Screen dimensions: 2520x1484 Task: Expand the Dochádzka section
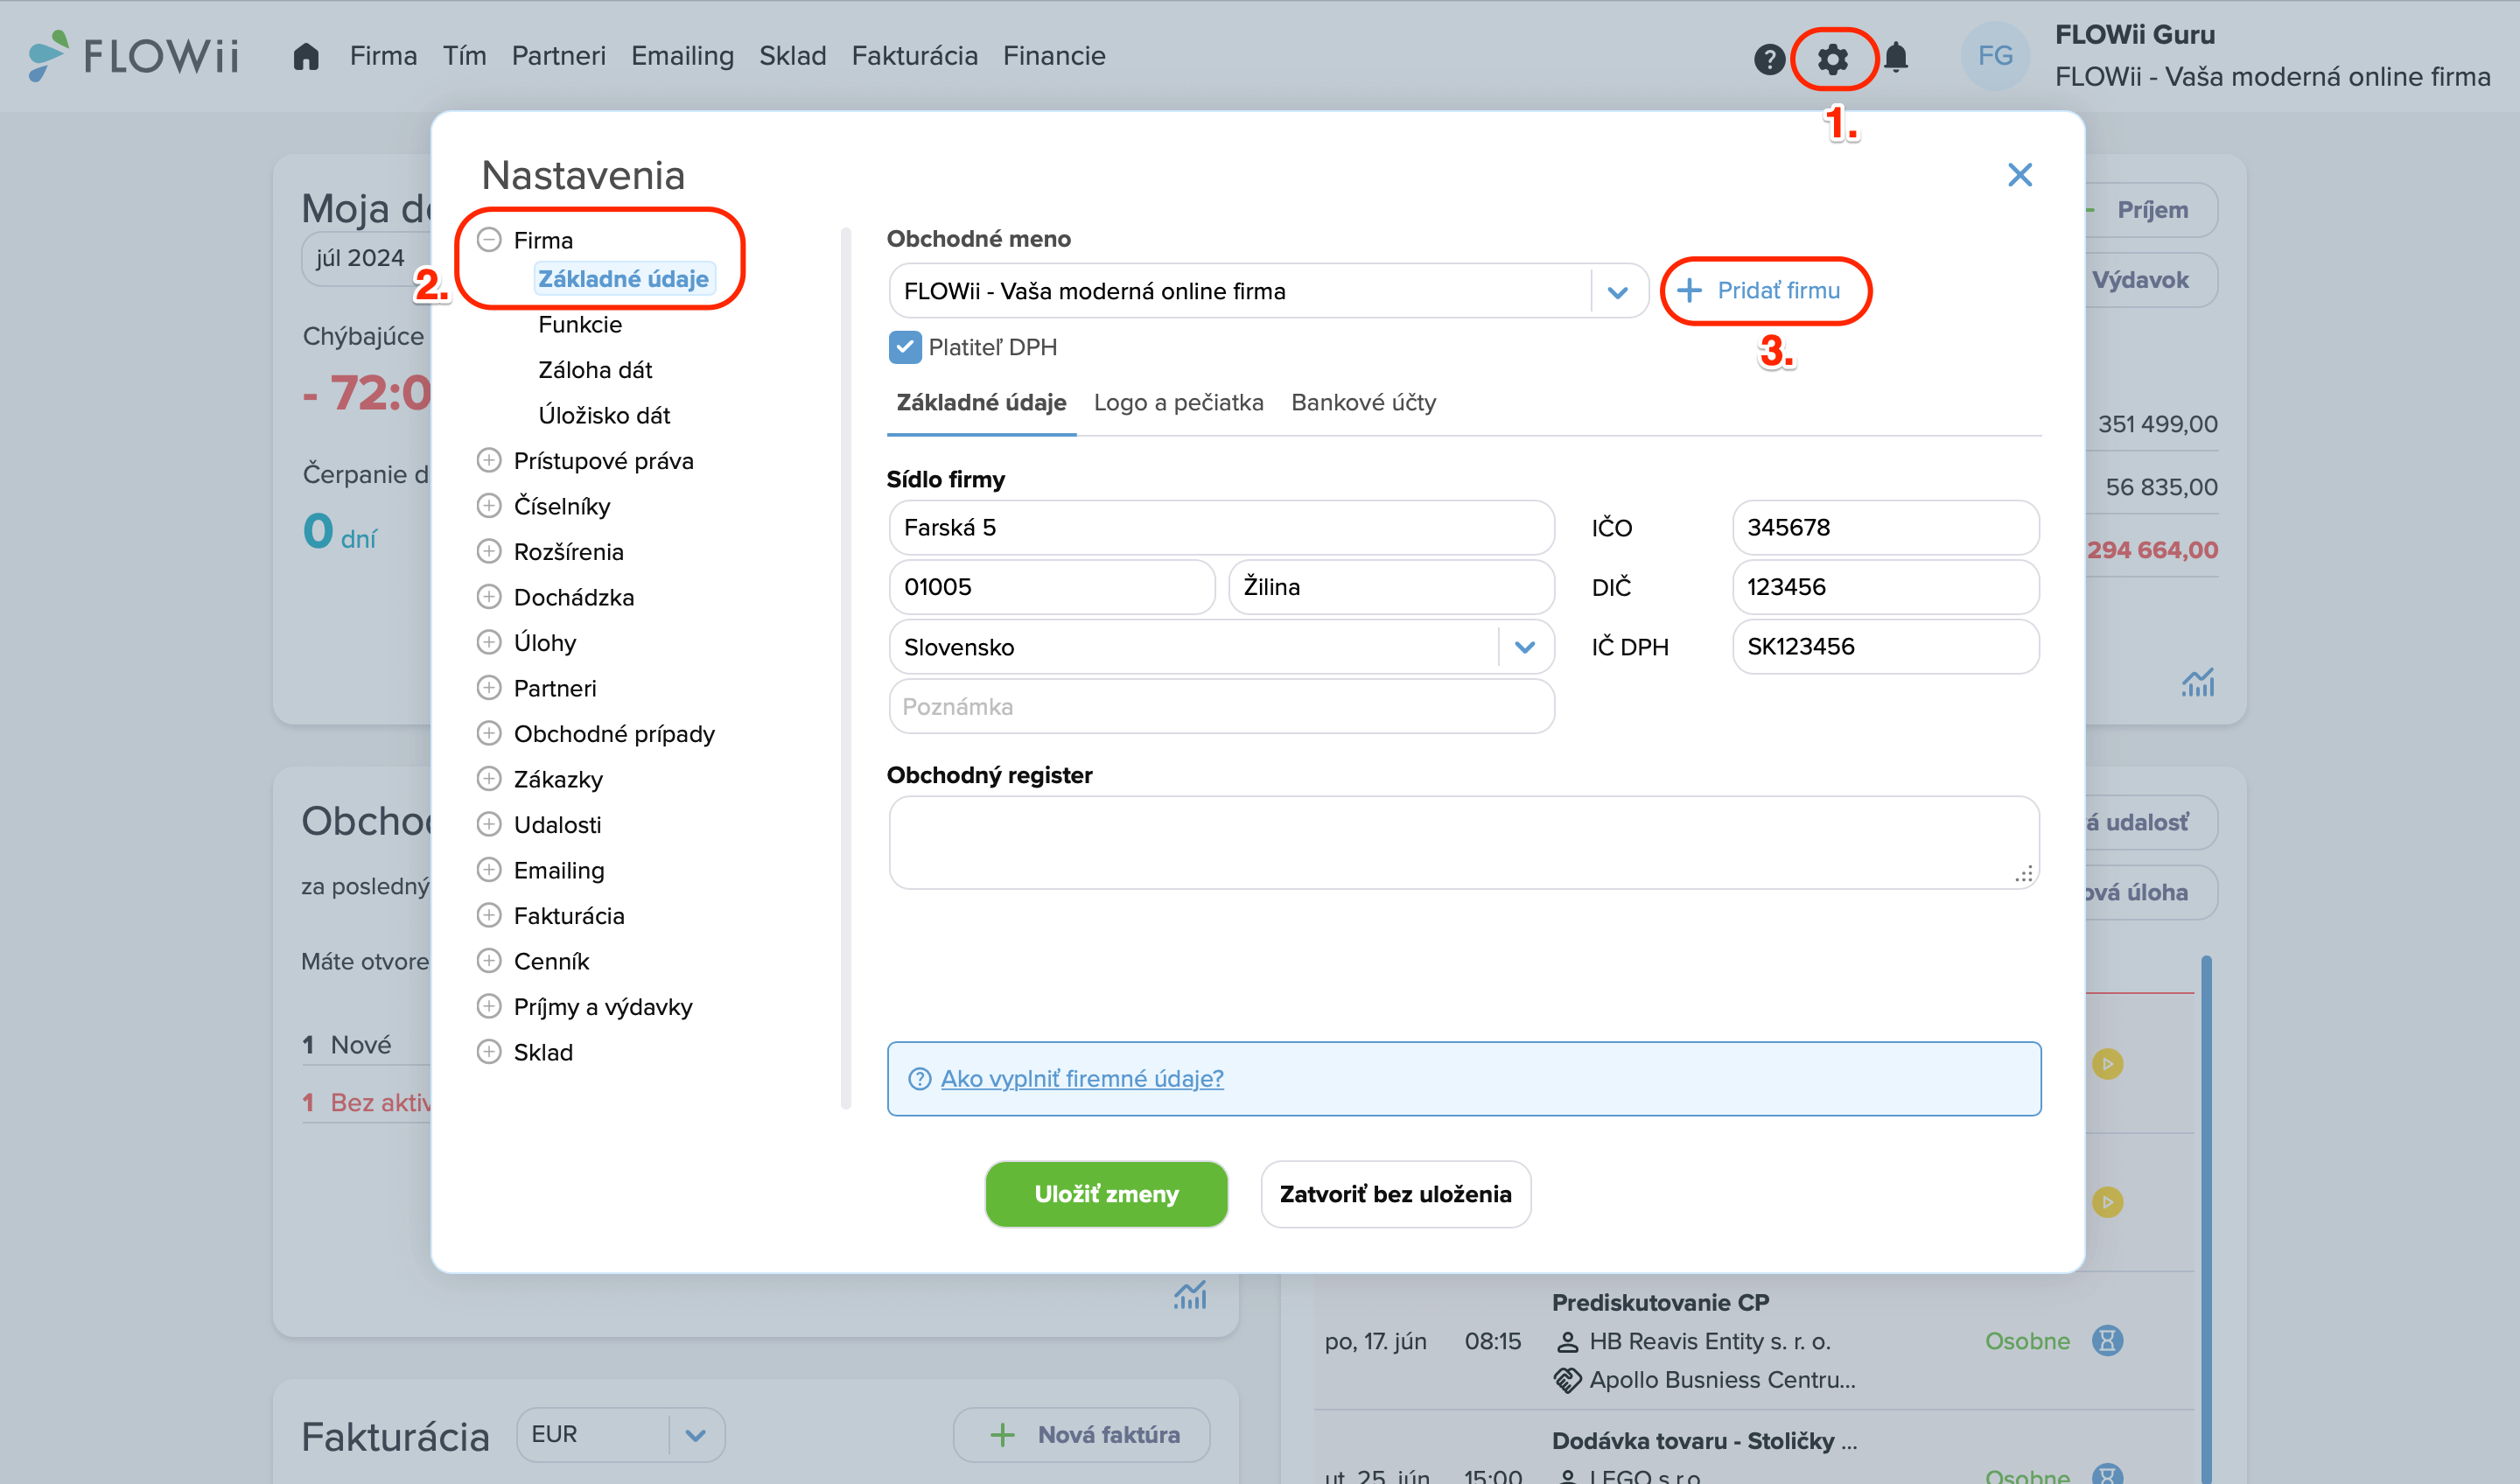488,596
